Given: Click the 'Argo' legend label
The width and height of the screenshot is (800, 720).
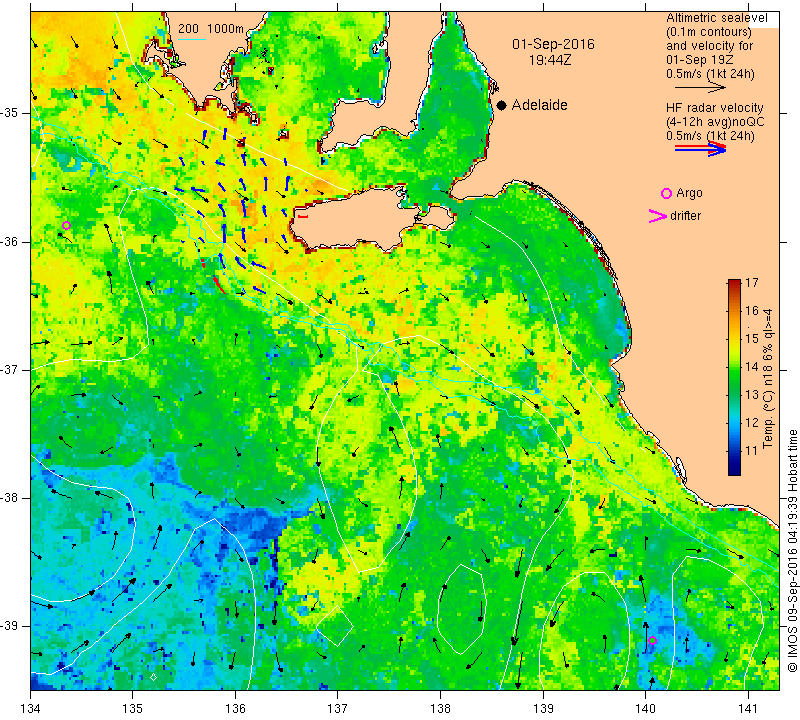Looking at the screenshot, I should [x=689, y=193].
